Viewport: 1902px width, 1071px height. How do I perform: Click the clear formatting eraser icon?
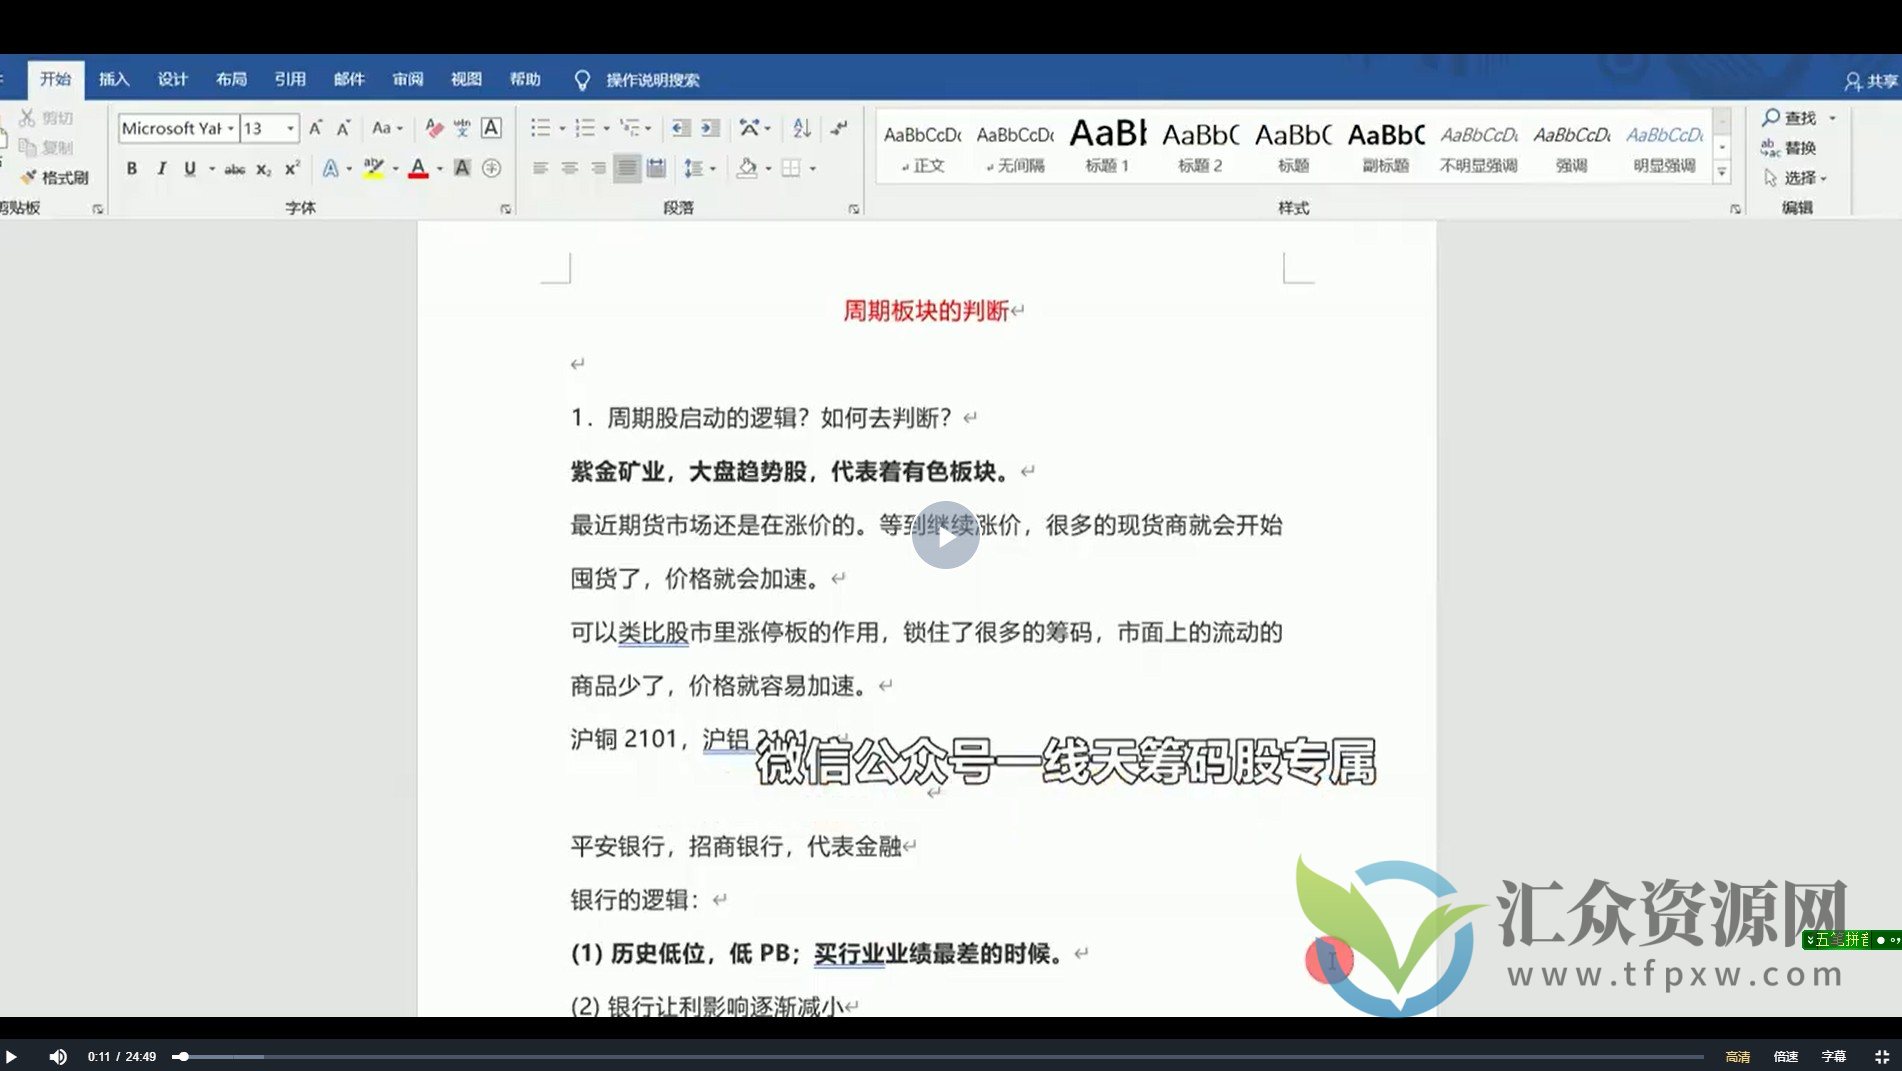tap(433, 128)
